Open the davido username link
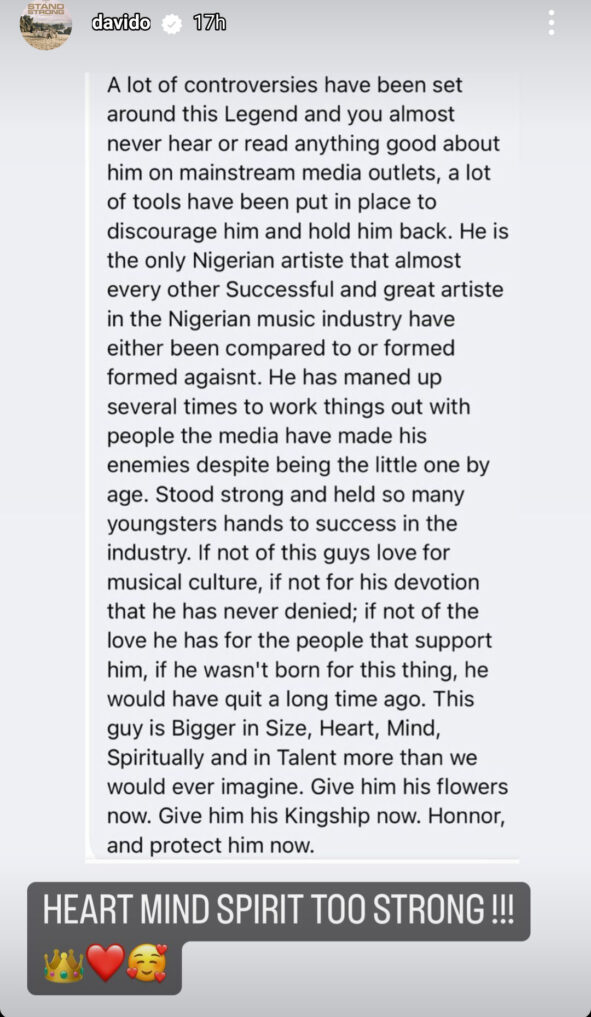The image size is (591, 1017). pyautogui.click(x=121, y=23)
